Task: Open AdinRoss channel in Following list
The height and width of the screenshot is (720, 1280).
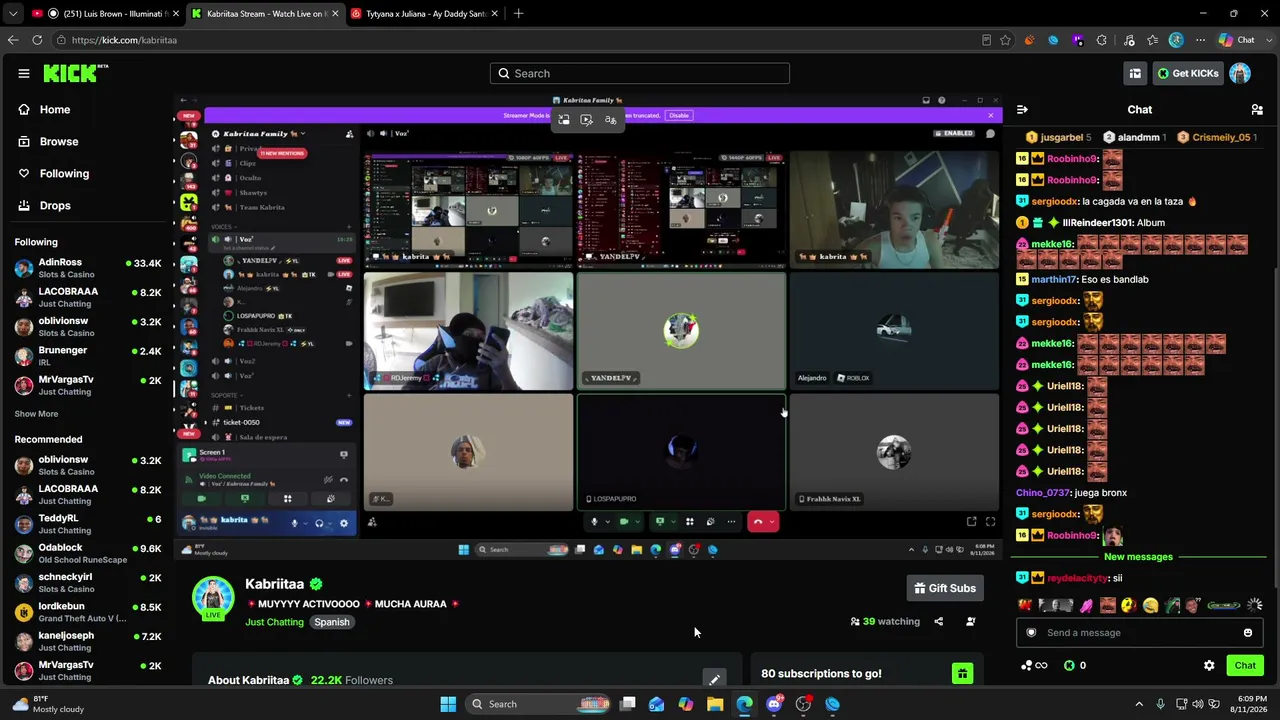Action: click(88, 268)
